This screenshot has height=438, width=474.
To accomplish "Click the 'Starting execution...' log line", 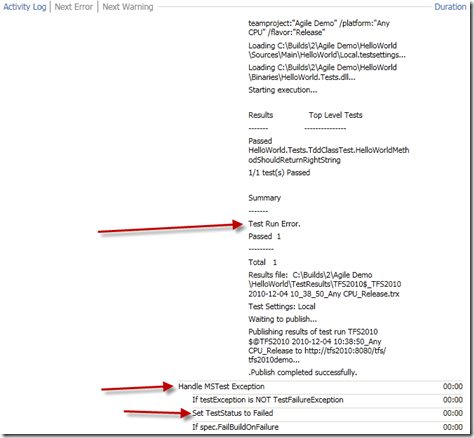I will point(283,90).
